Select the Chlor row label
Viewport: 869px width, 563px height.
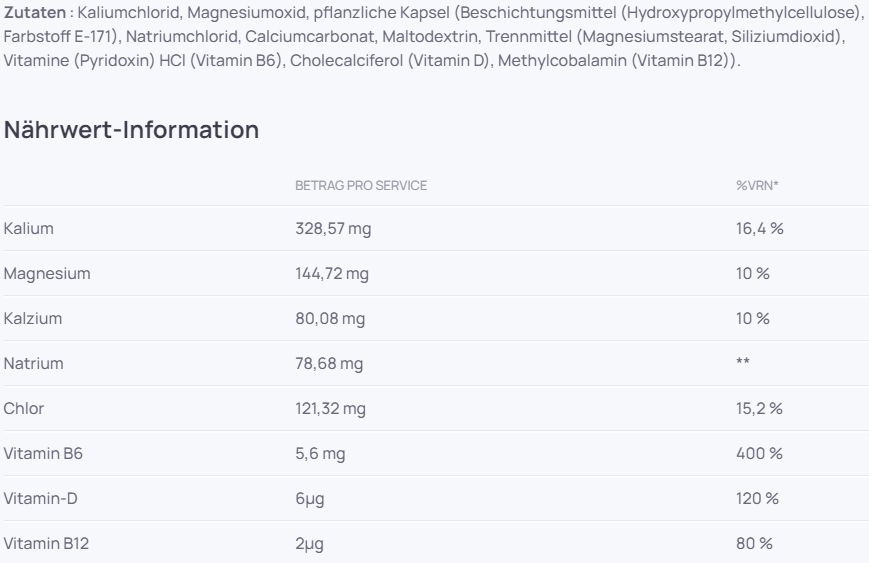(24, 408)
